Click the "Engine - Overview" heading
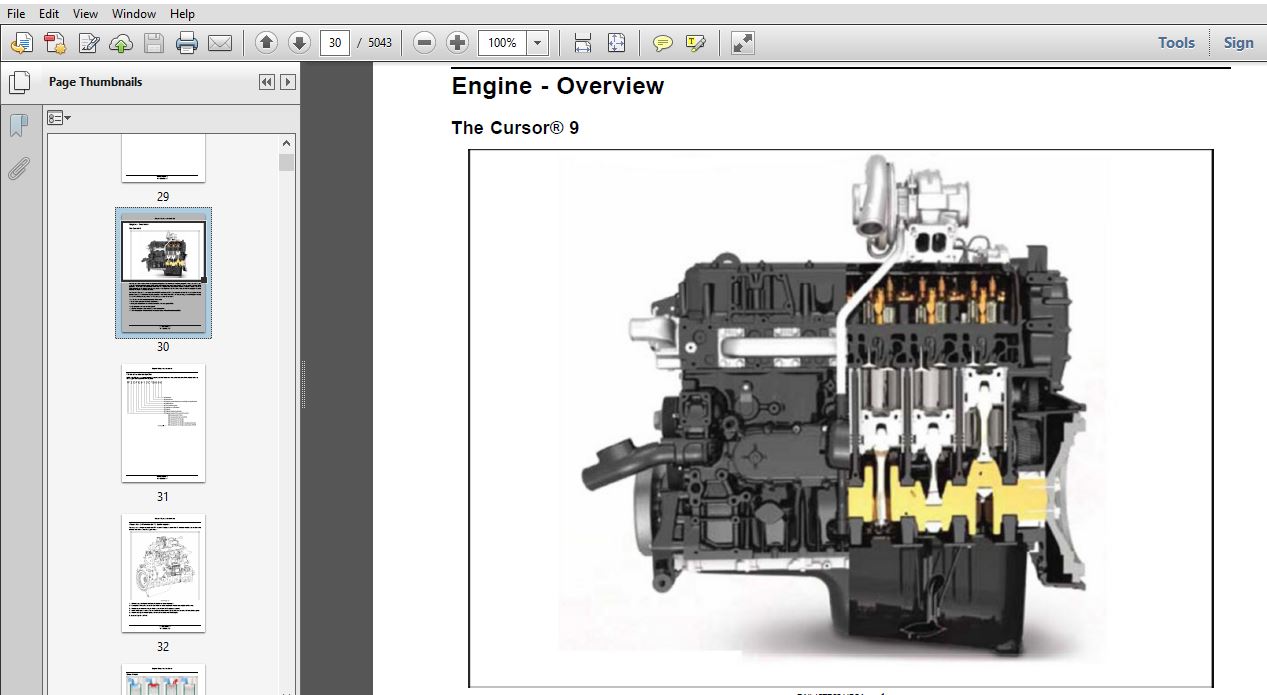 (x=557, y=86)
